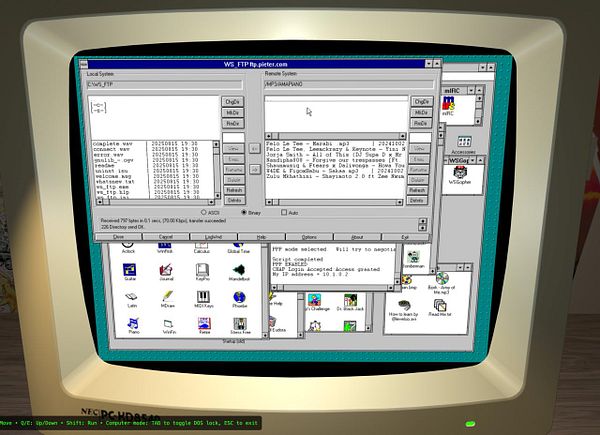Select remote file Forgive our trespasses
The image size is (600, 435).
336,160
